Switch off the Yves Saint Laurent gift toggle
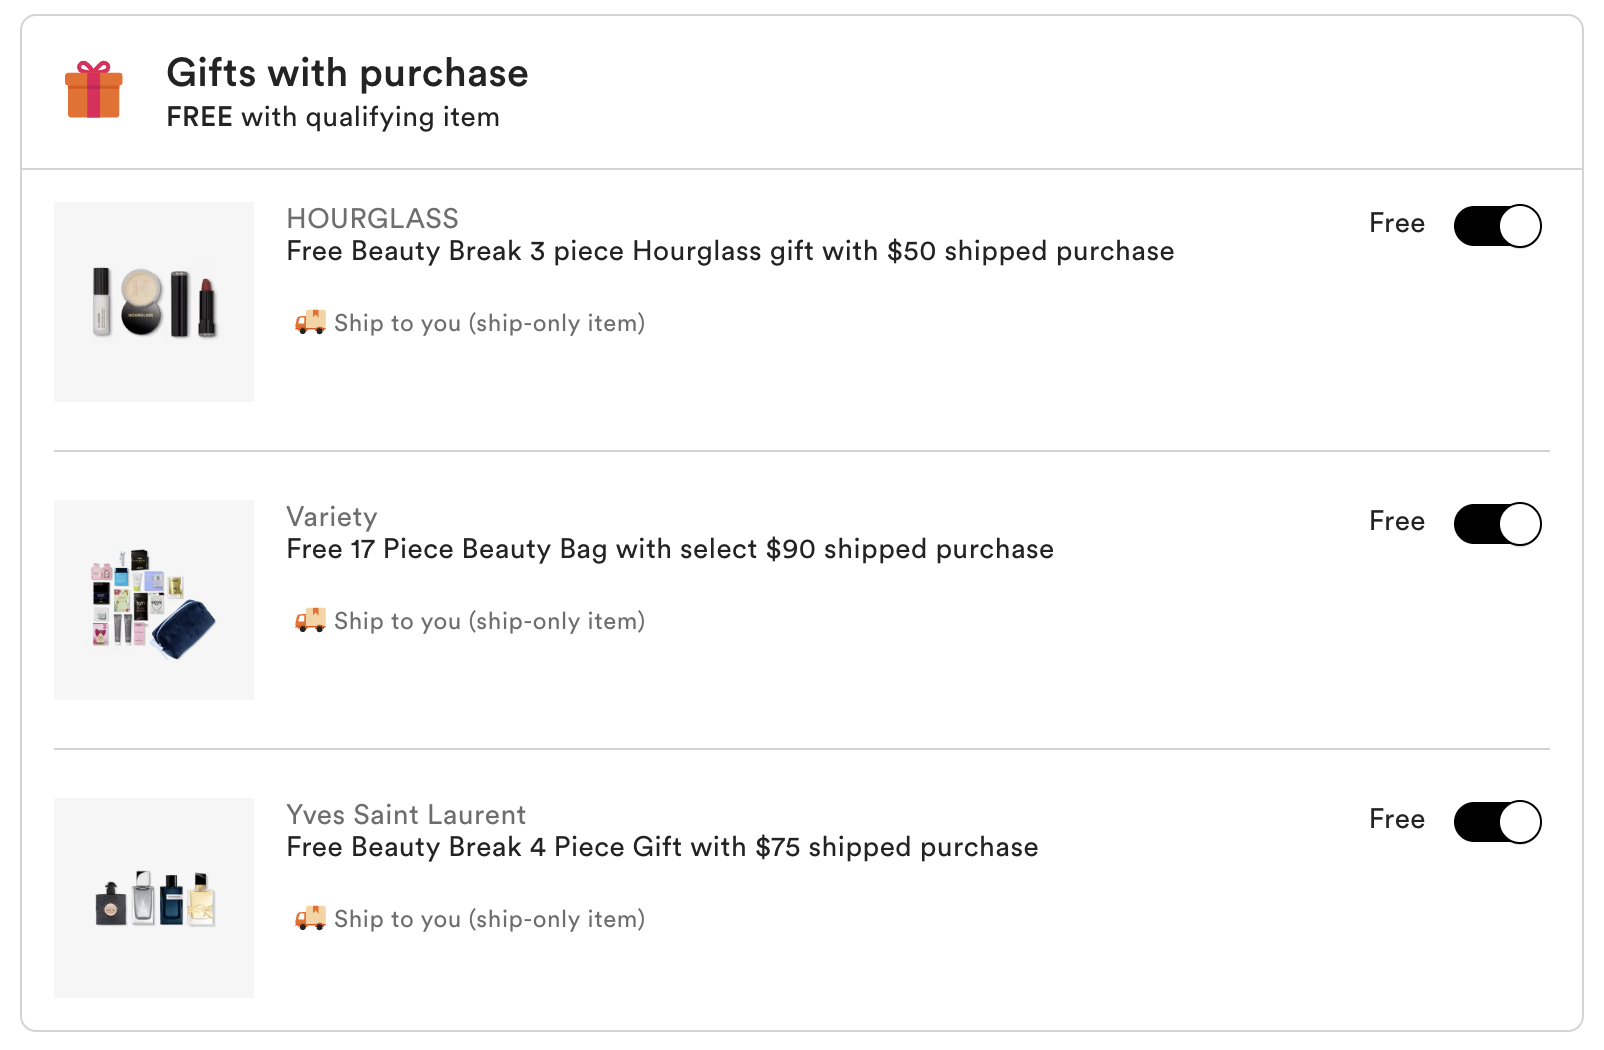The height and width of the screenshot is (1050, 1604). click(1497, 822)
